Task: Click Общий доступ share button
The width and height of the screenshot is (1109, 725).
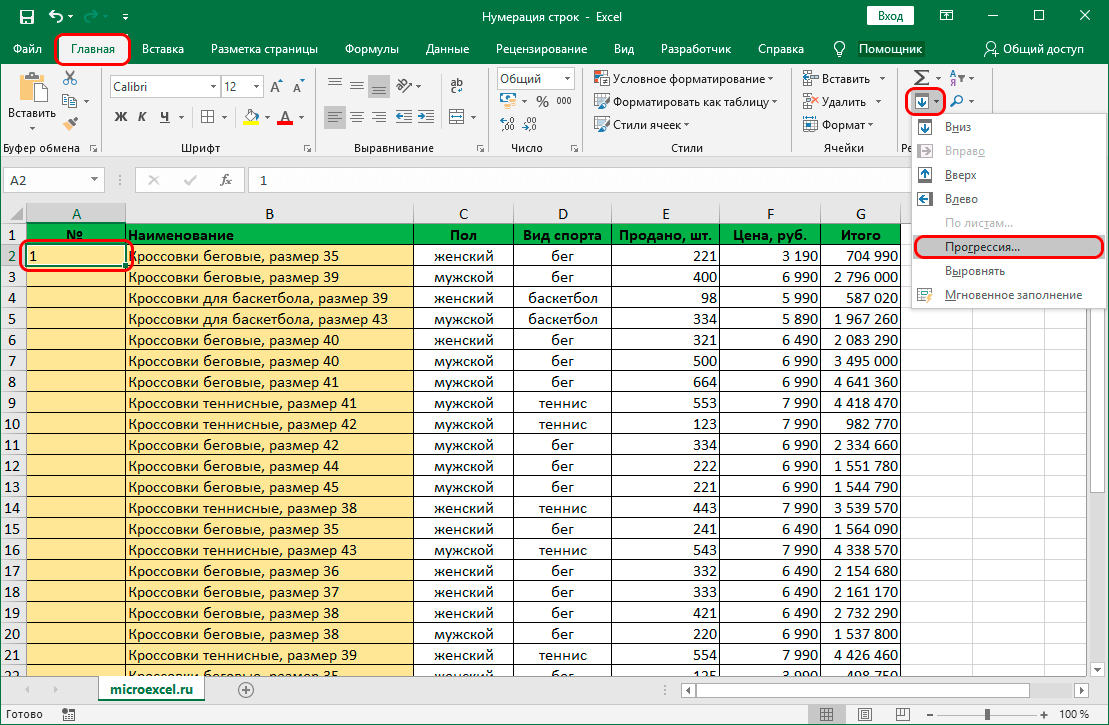Action: [1033, 49]
